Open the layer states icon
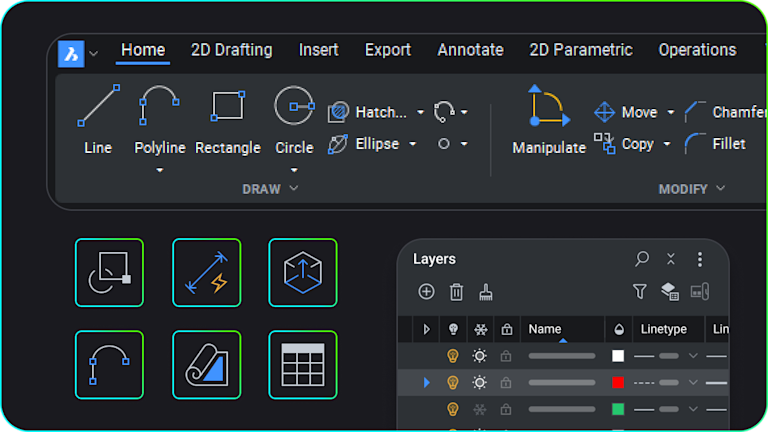Viewport: 768px width, 432px height. click(x=670, y=292)
